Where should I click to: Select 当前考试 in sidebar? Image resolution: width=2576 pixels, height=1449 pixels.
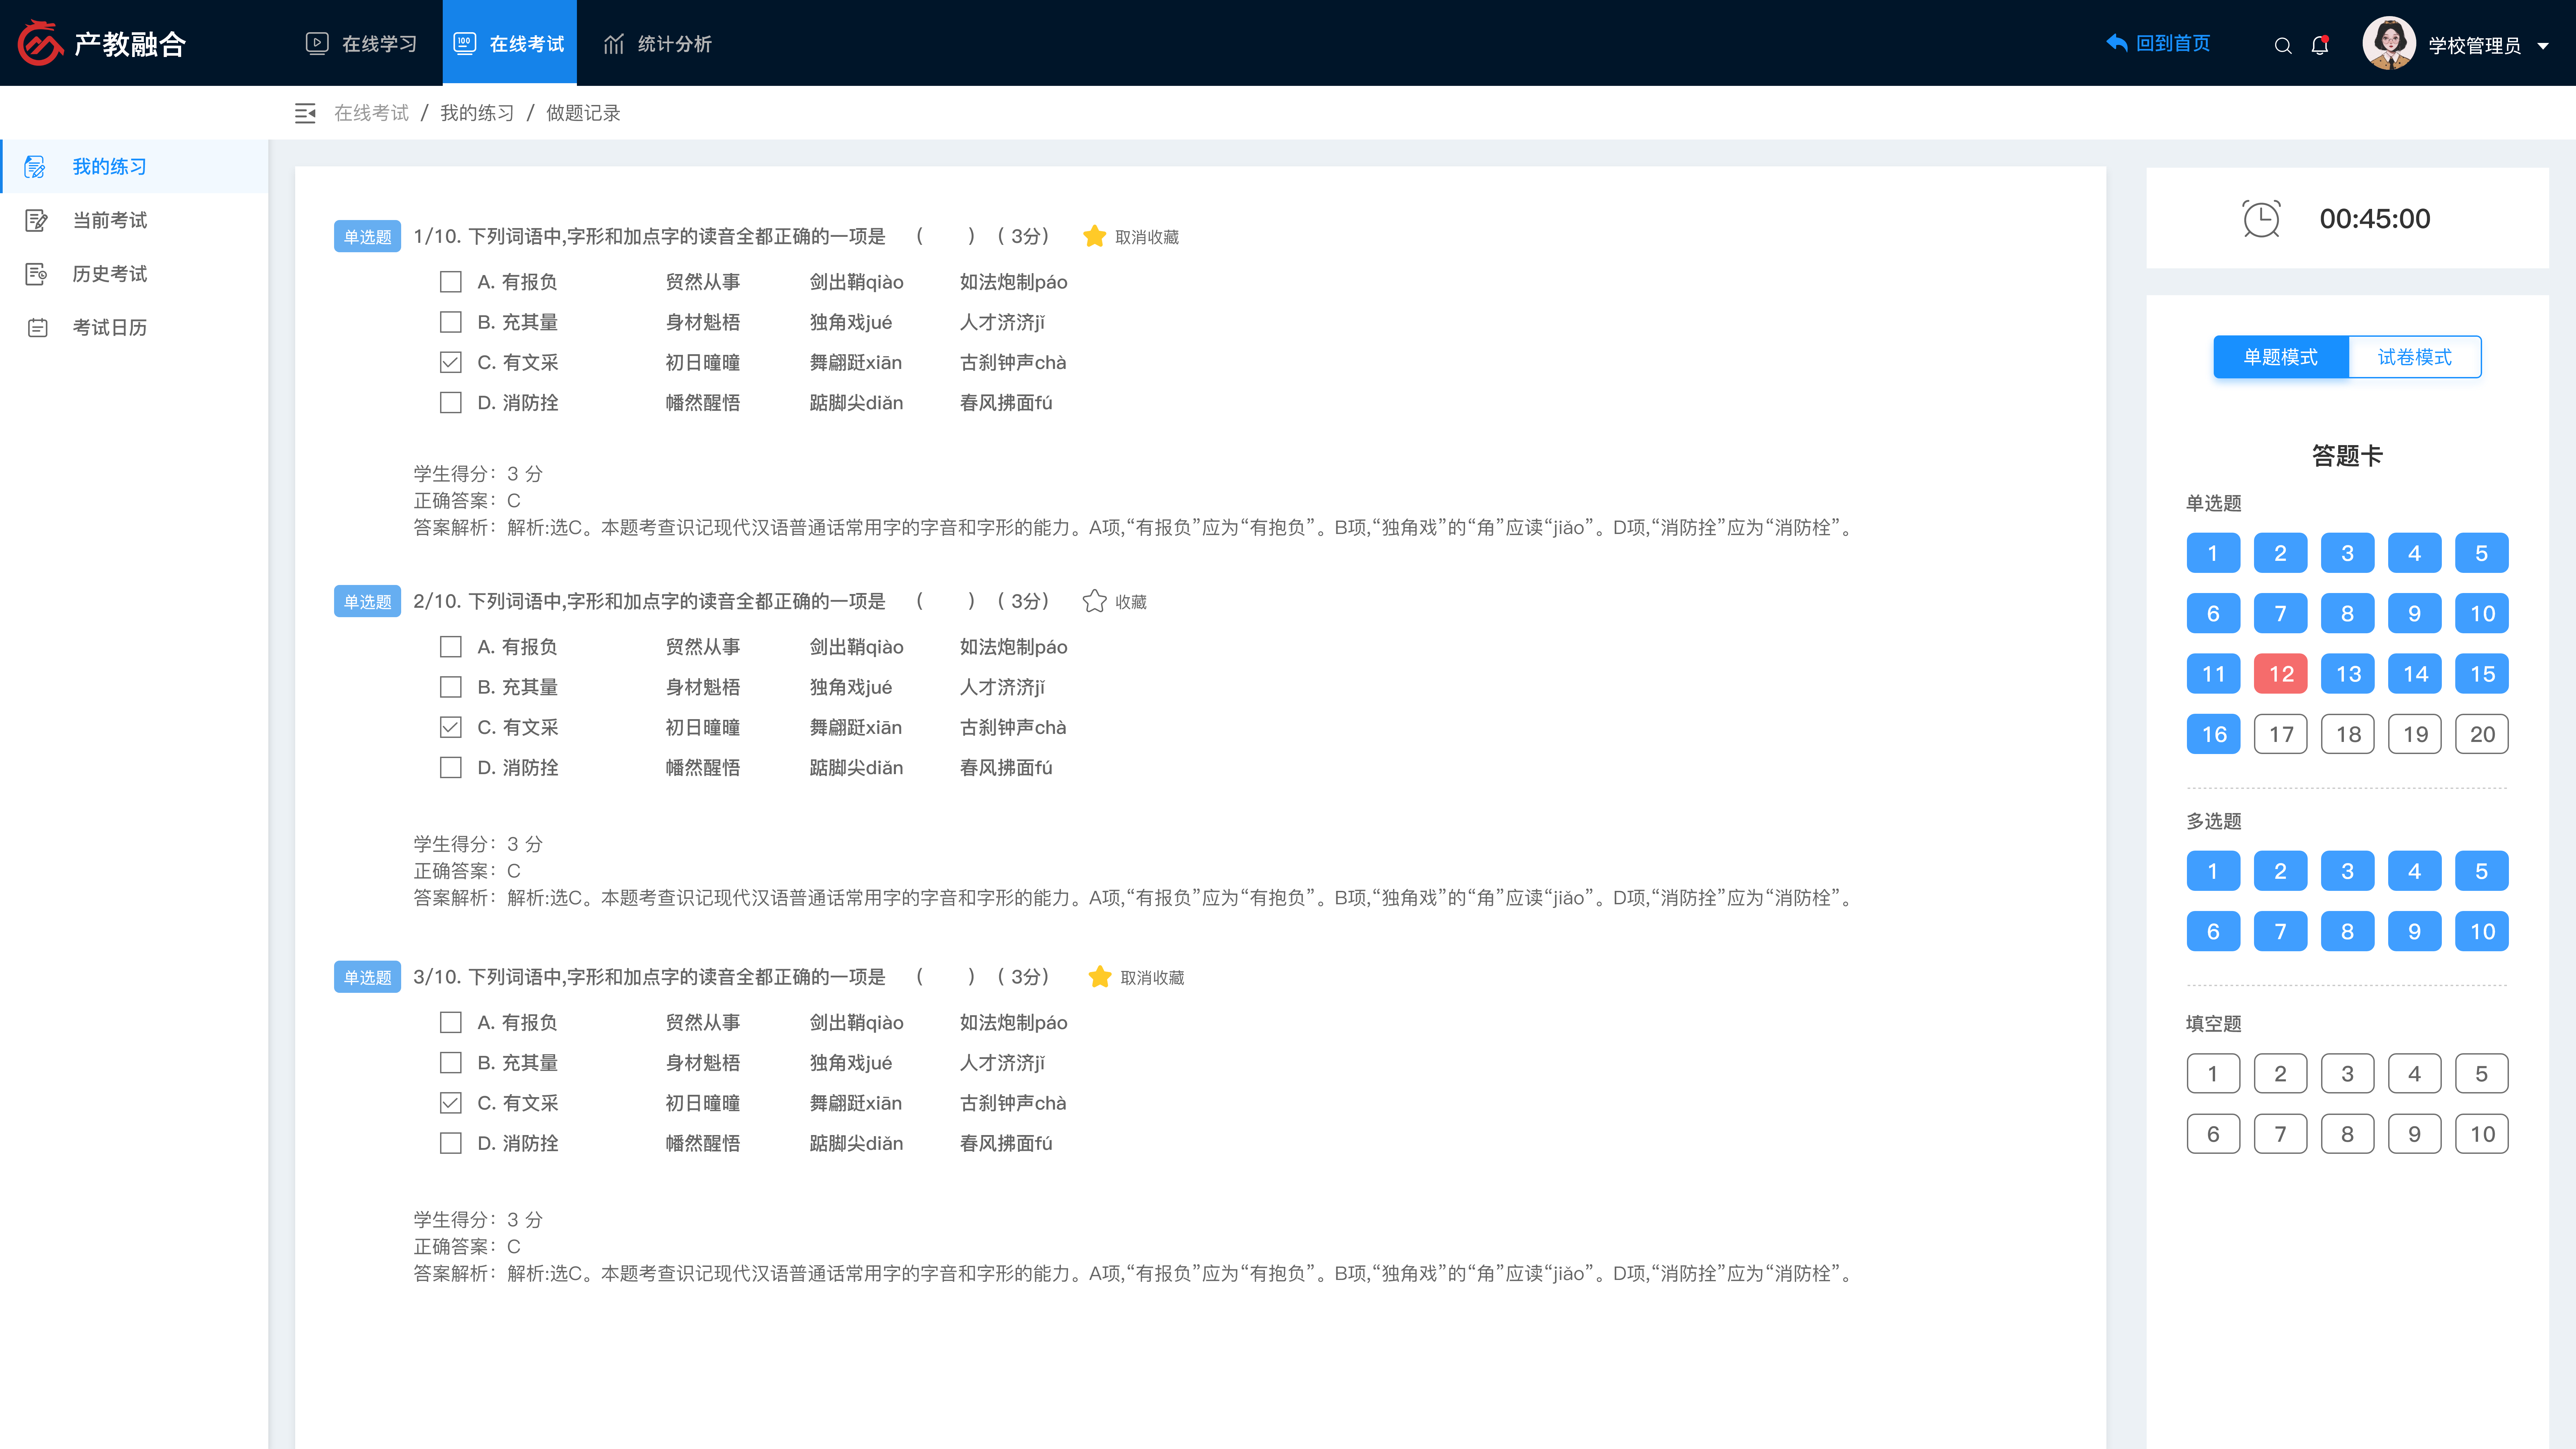click(135, 220)
